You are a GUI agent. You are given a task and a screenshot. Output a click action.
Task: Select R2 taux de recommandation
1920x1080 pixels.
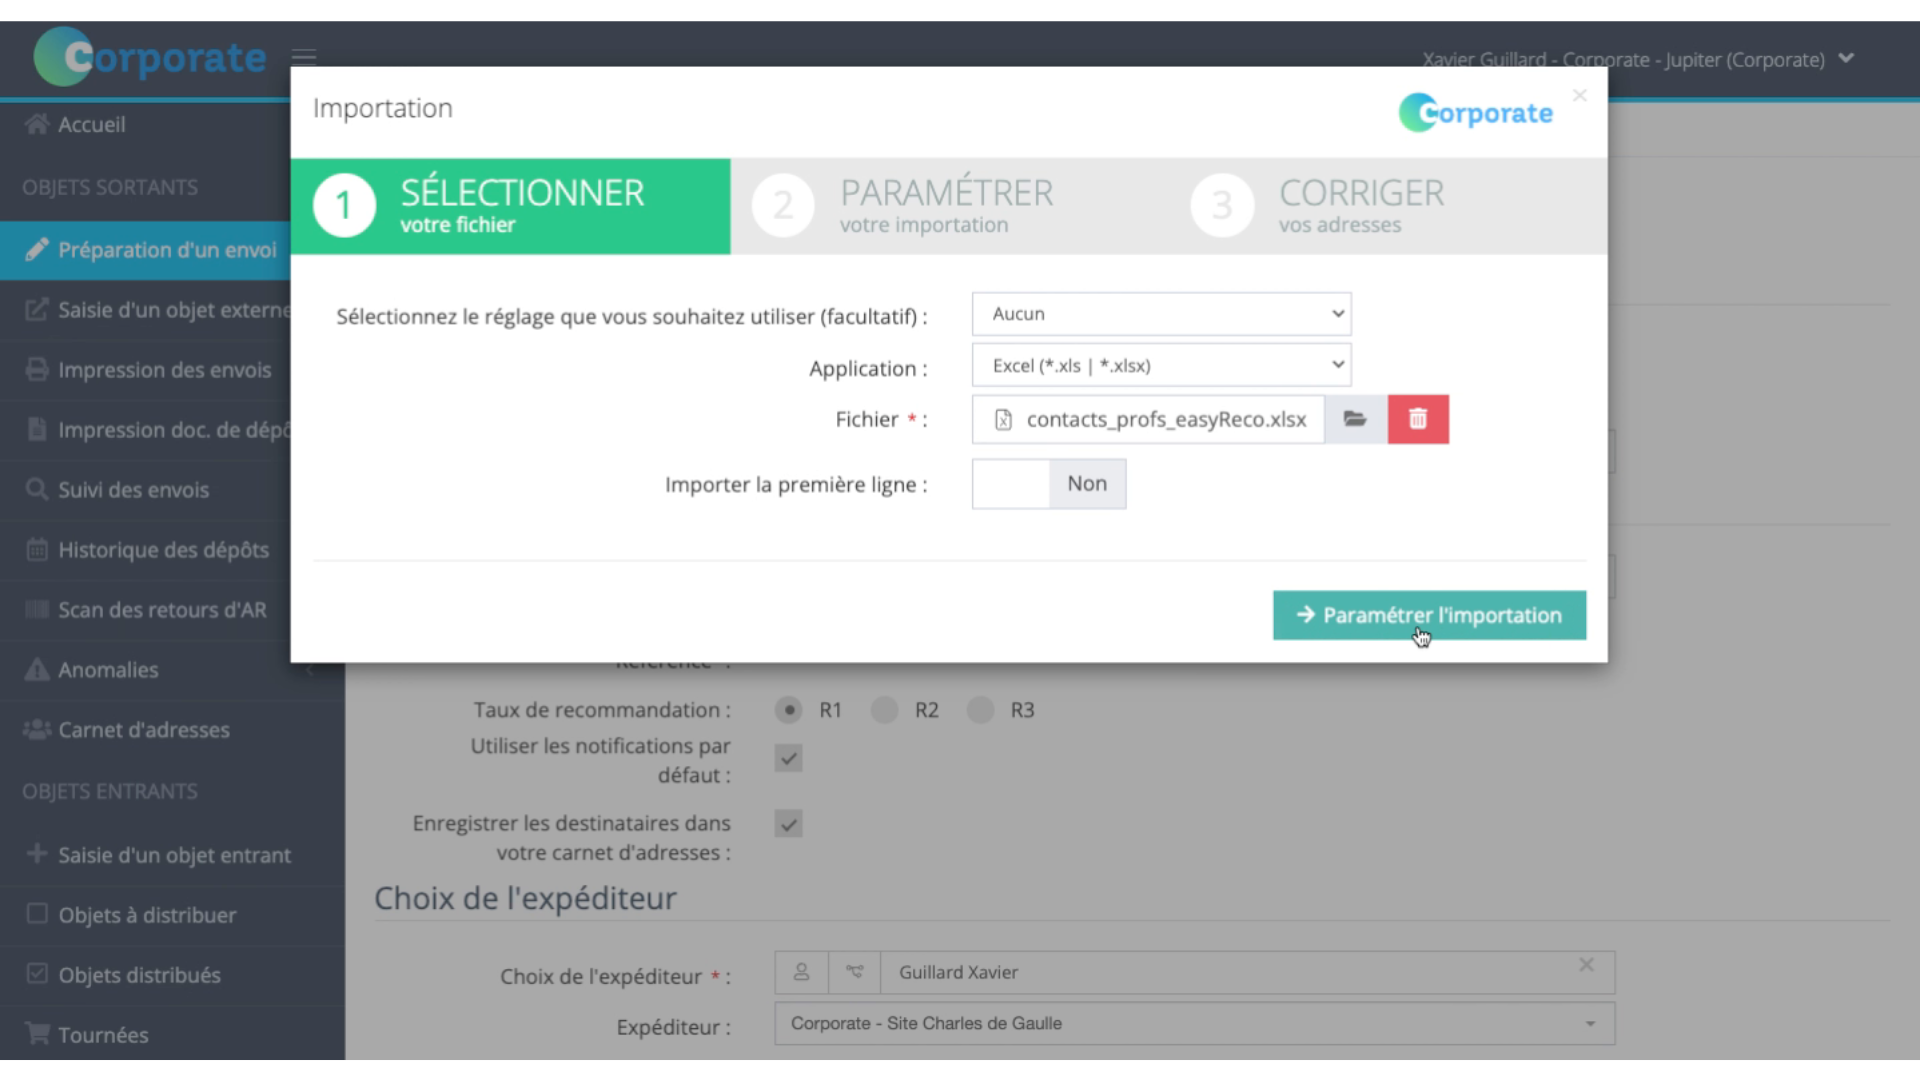[x=884, y=710]
